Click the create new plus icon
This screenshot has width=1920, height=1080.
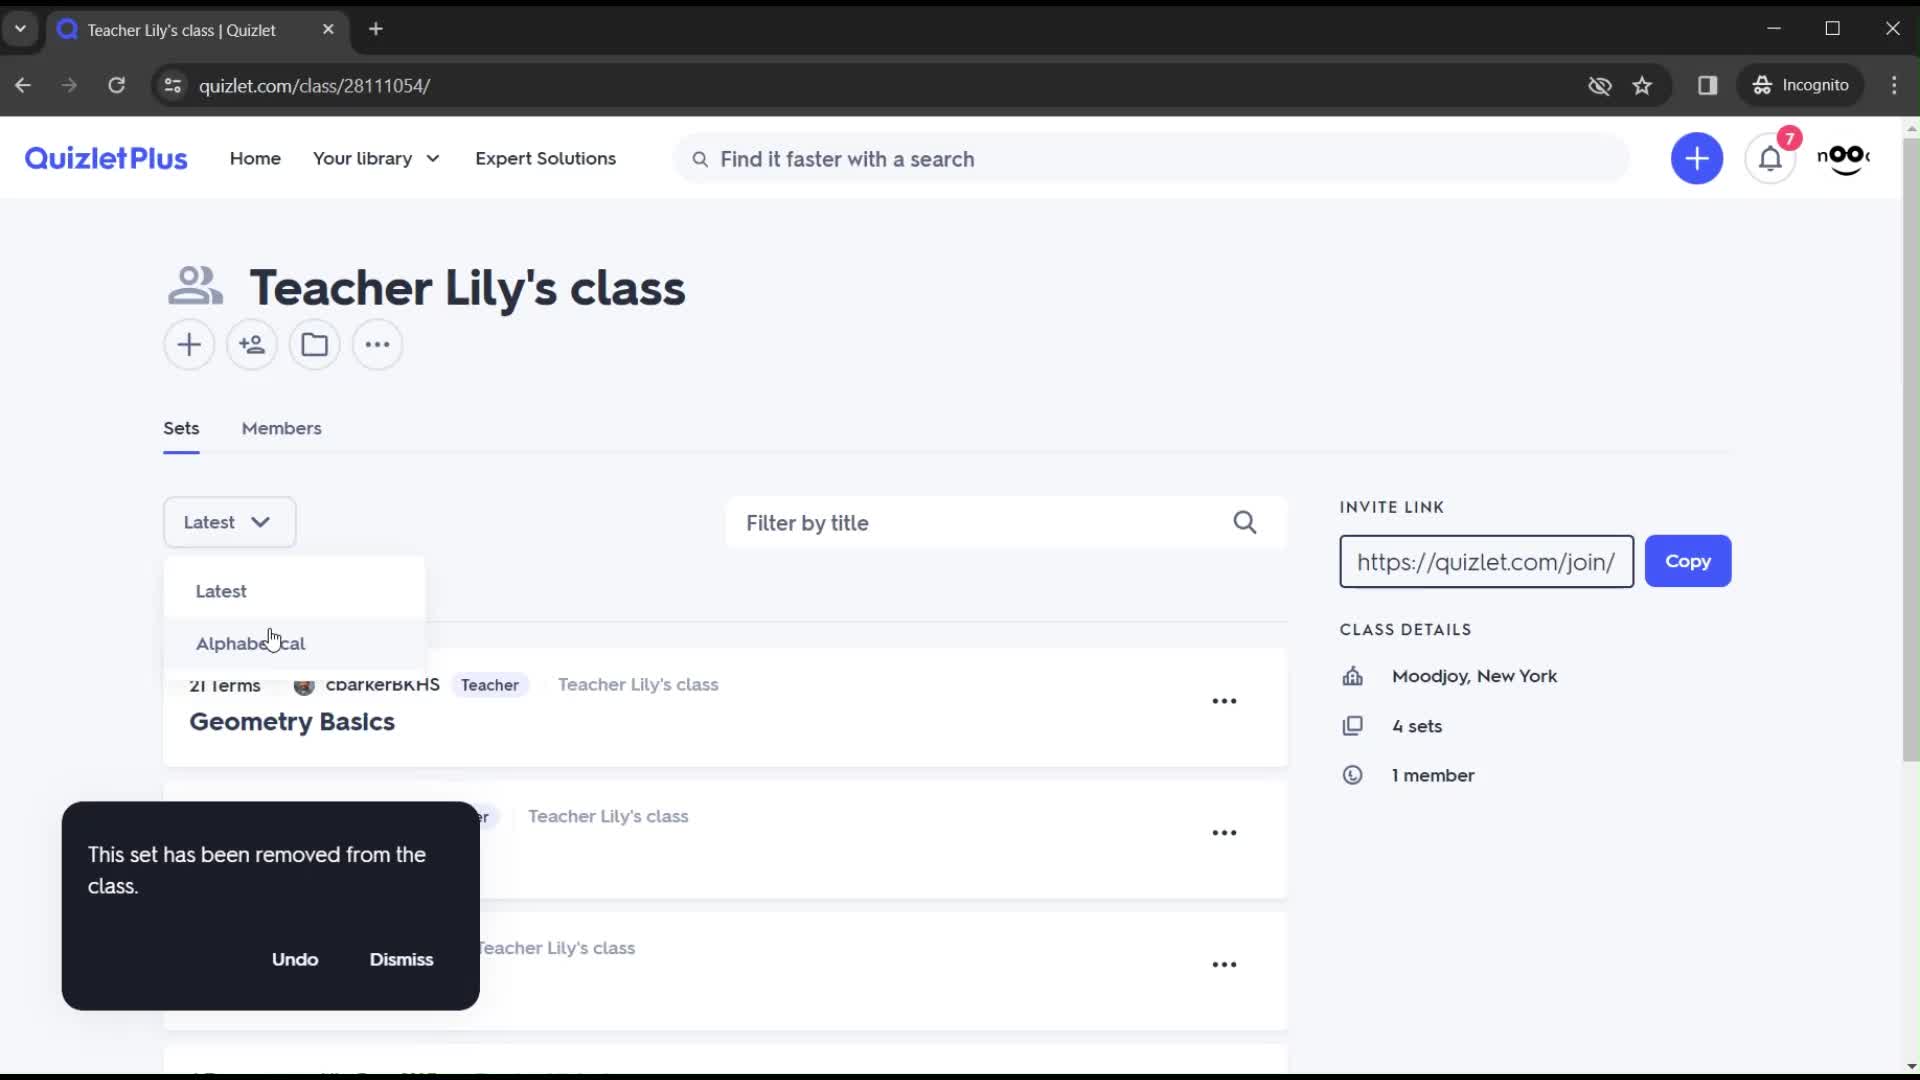coord(1697,158)
